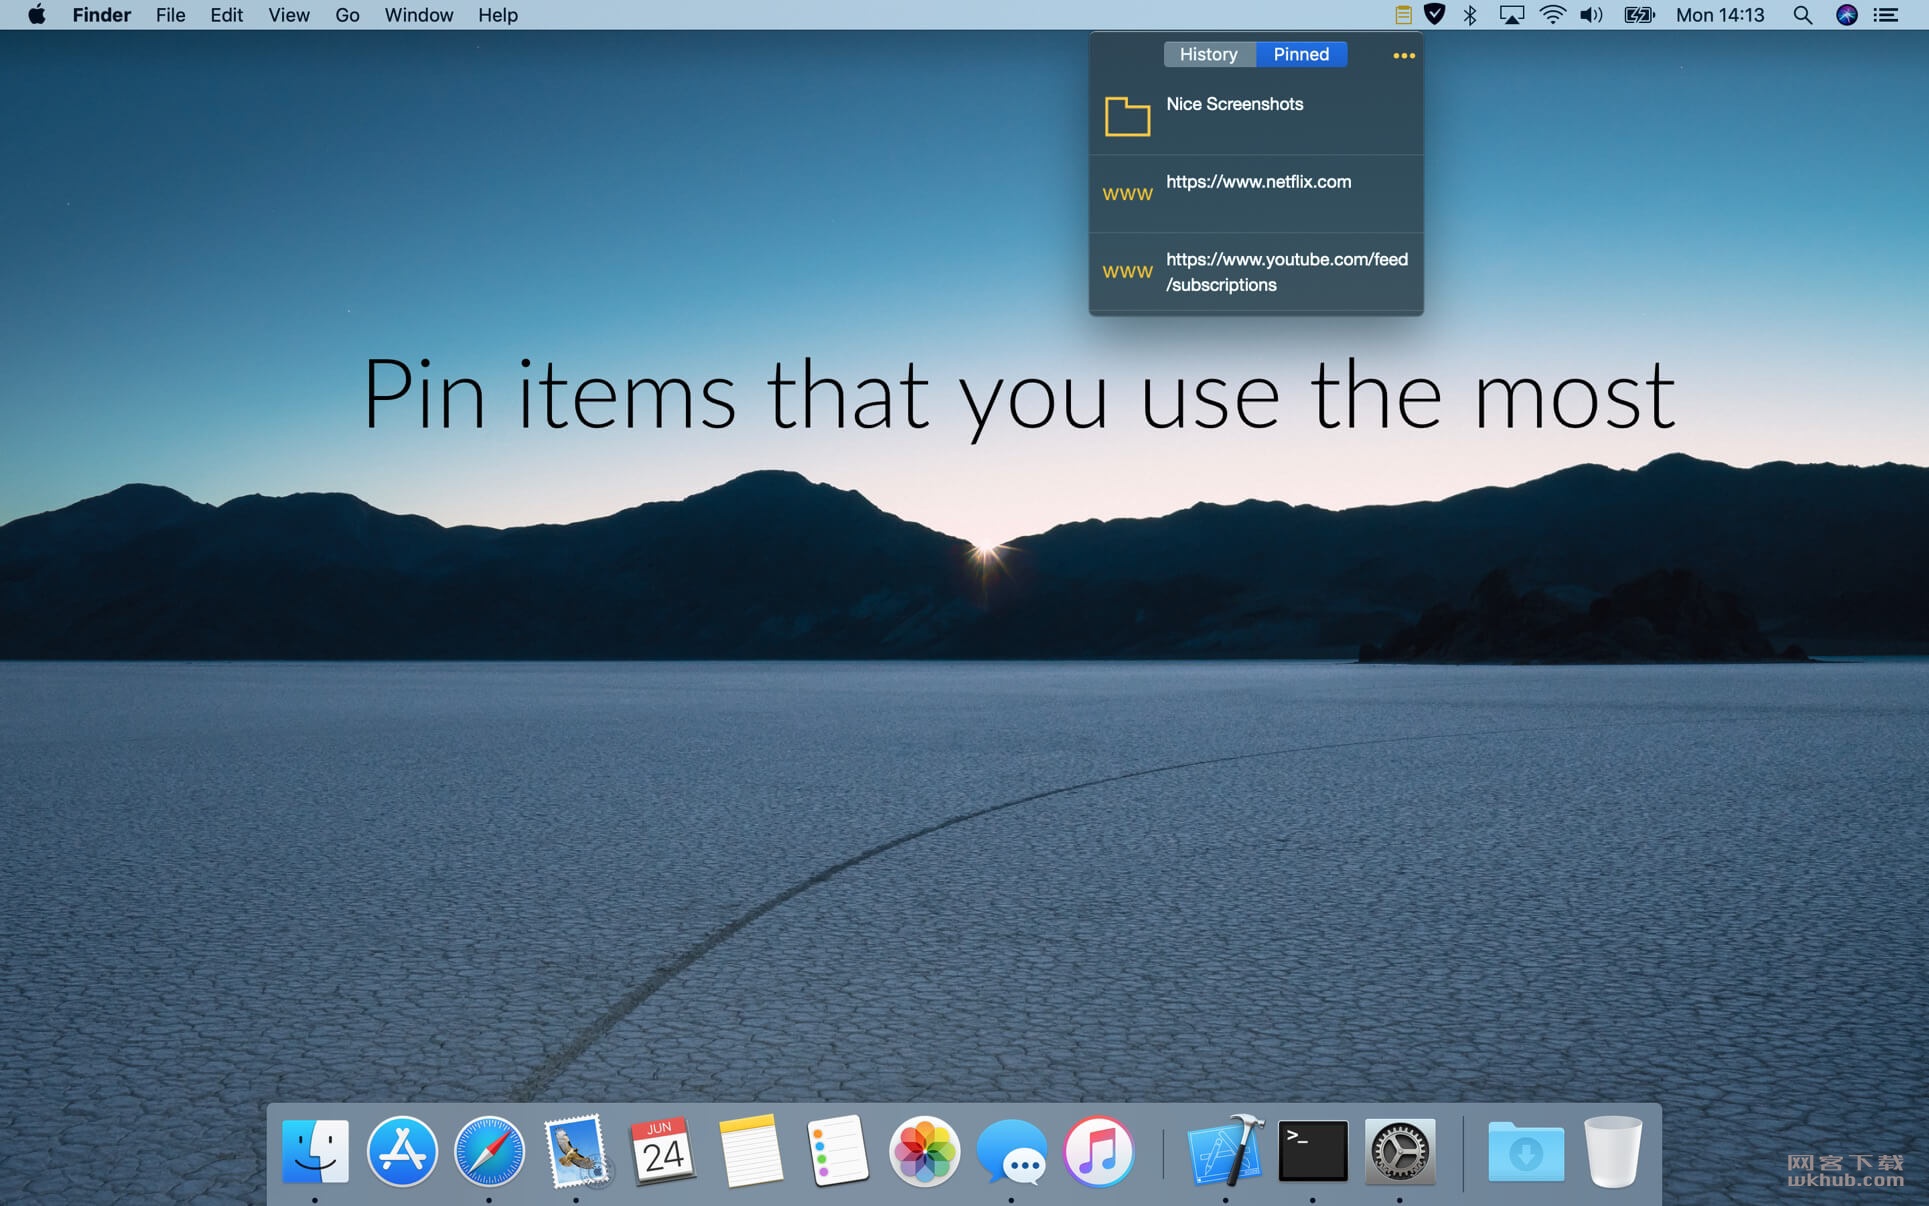Open Notification Center list icon
Screen dimensions: 1929x1206
[1886, 15]
